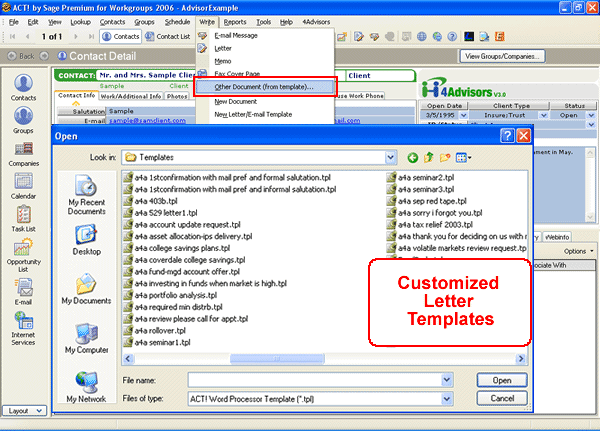
Task: Switch to Webinfo tab
Action: (x=557, y=237)
